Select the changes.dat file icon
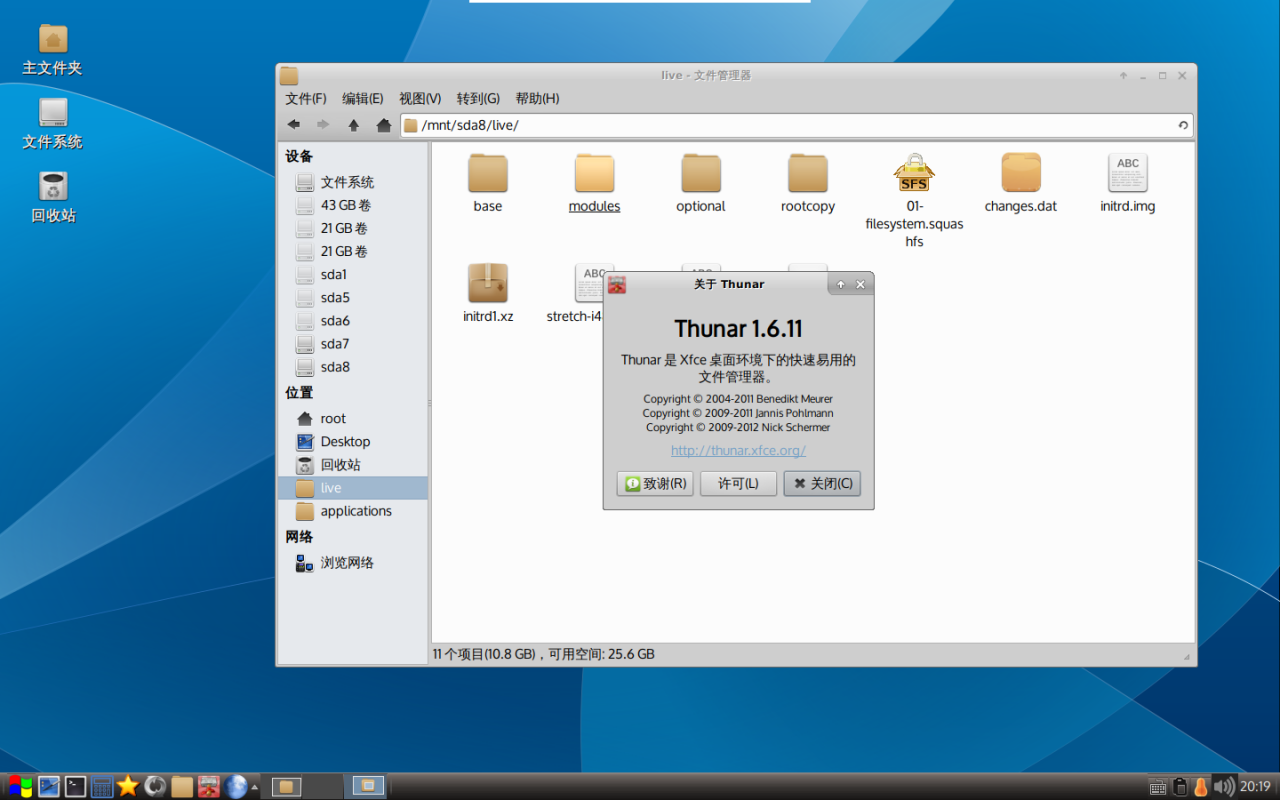Image resolution: width=1280 pixels, height=800 pixels. pos(1021,174)
